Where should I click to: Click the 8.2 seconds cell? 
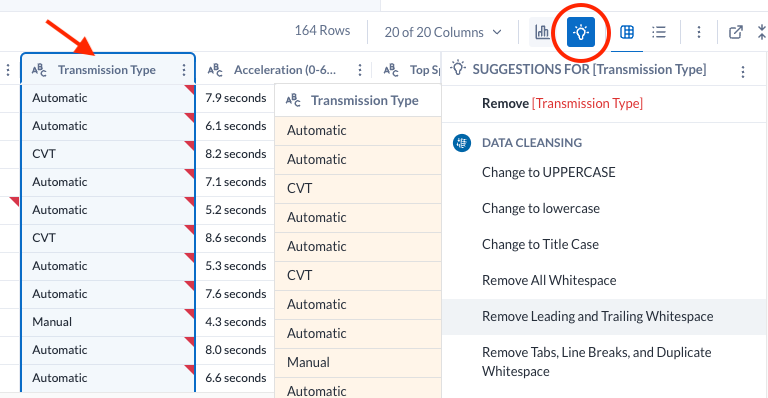pos(236,154)
